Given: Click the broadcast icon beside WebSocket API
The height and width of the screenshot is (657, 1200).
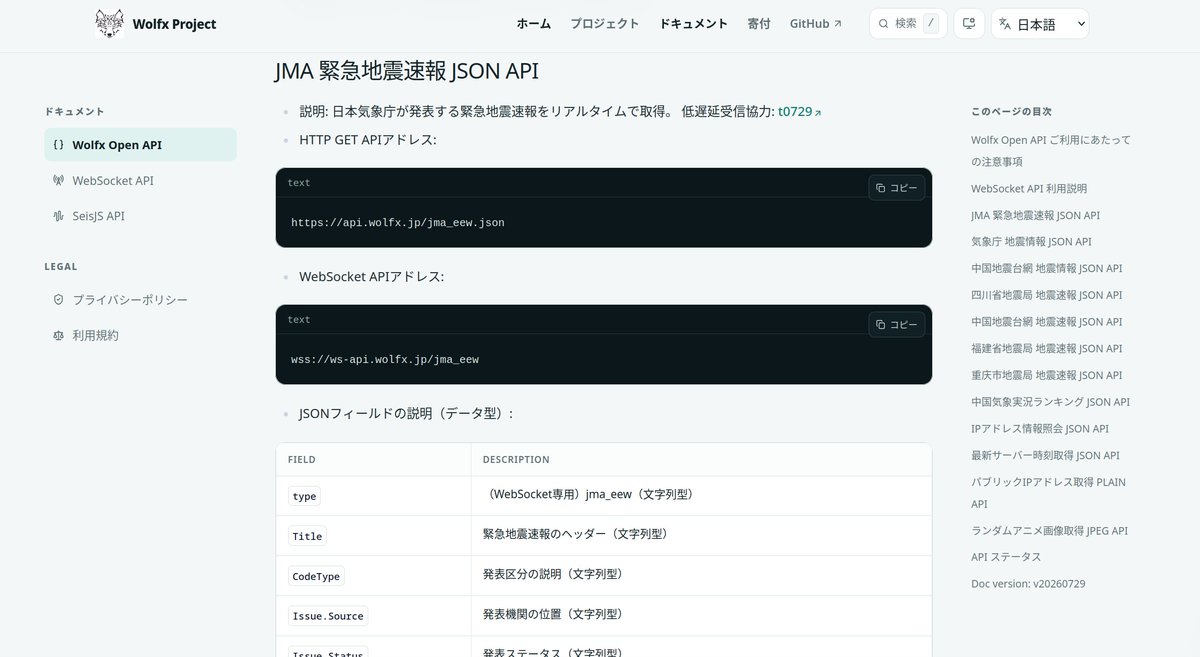Looking at the screenshot, I should pos(58,181).
